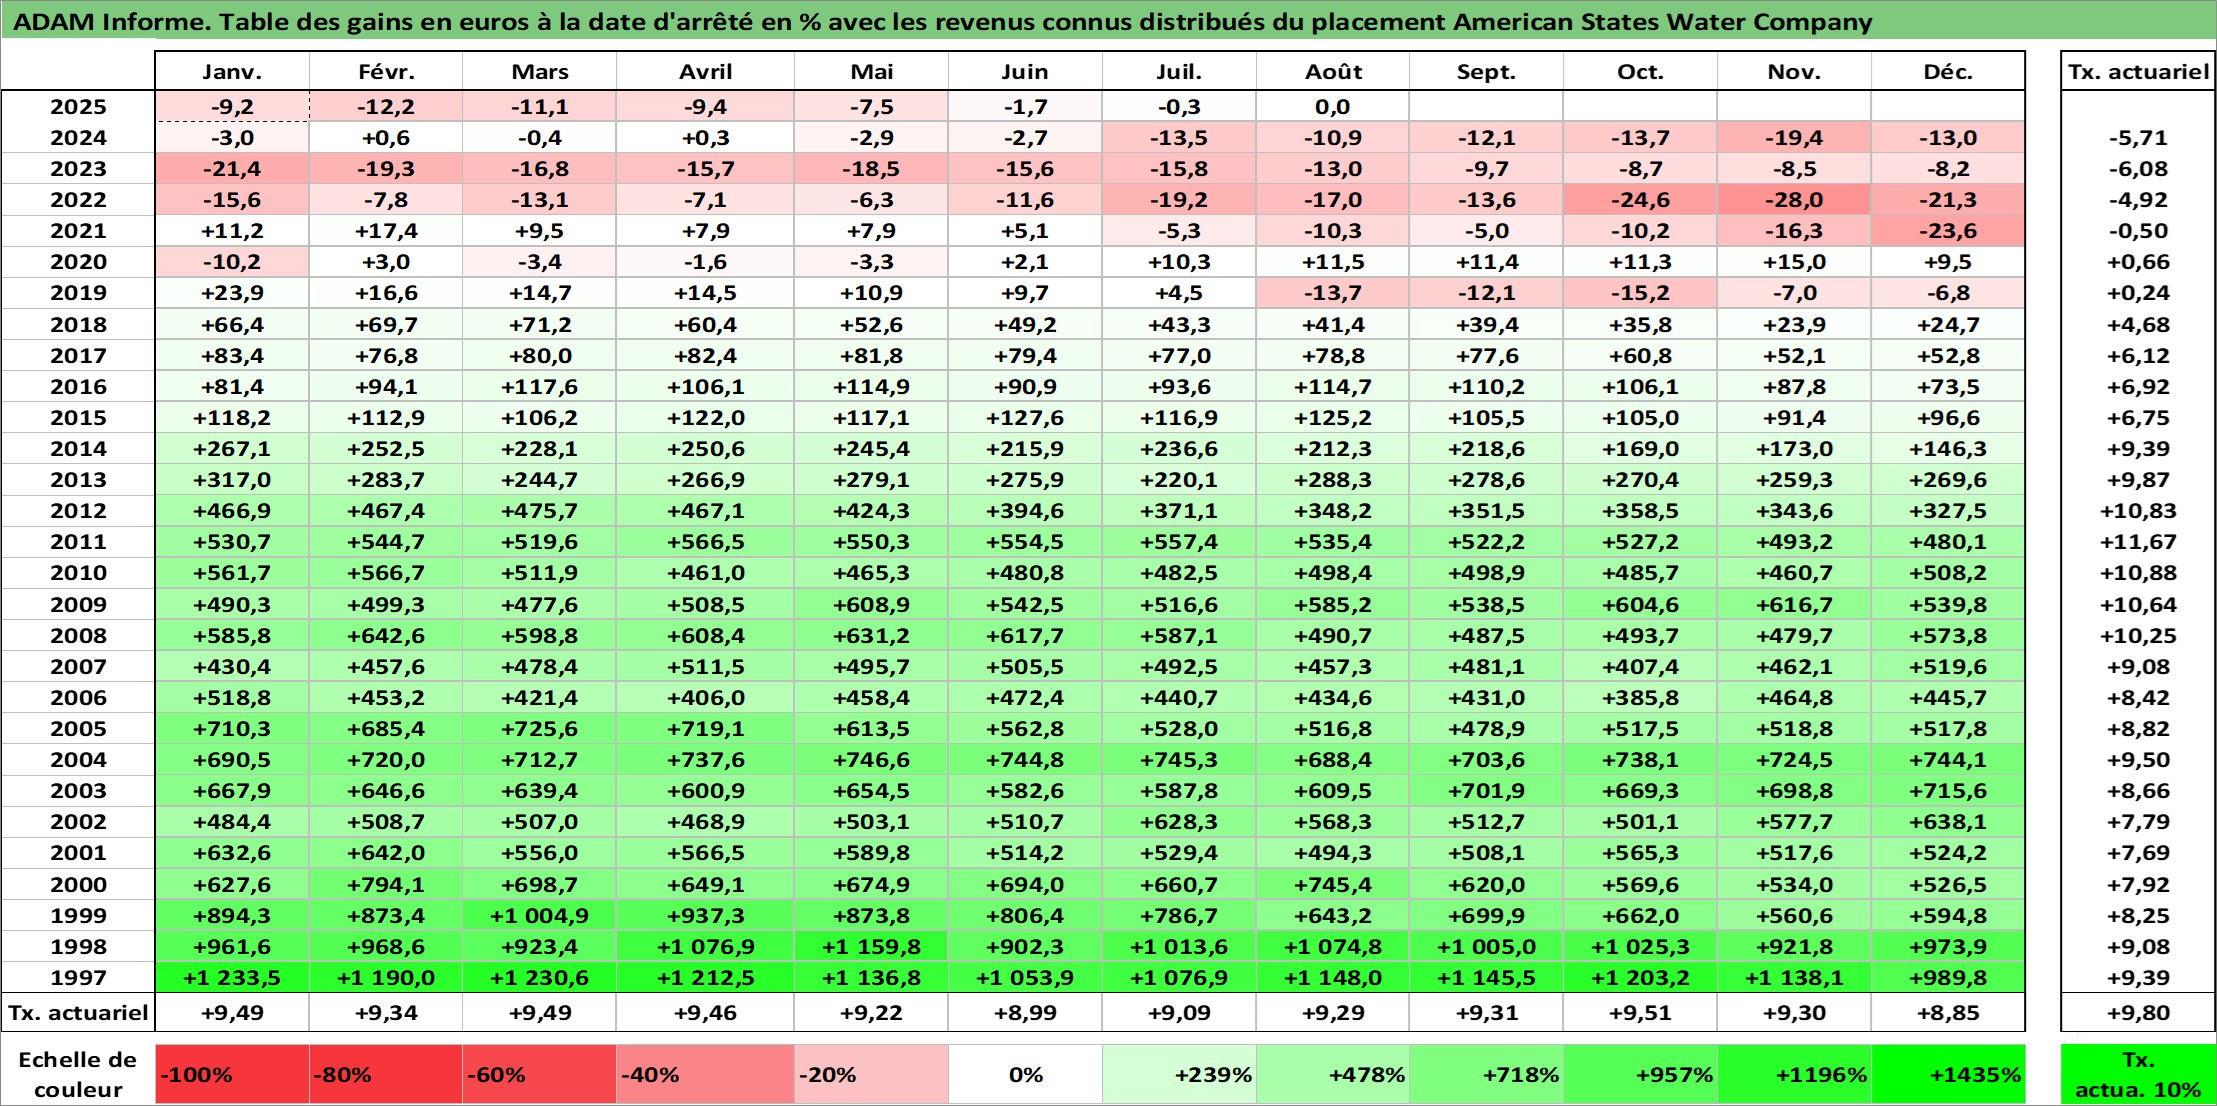Click the +127,6 cell in row 2015

[1025, 418]
